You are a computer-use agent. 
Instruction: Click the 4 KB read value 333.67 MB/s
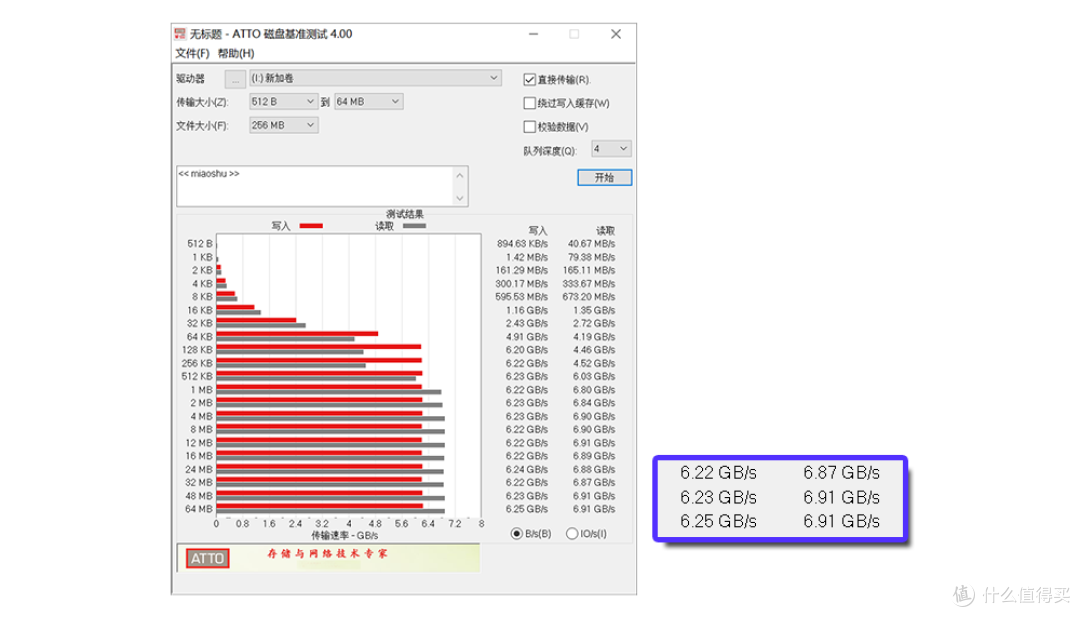(x=590, y=284)
